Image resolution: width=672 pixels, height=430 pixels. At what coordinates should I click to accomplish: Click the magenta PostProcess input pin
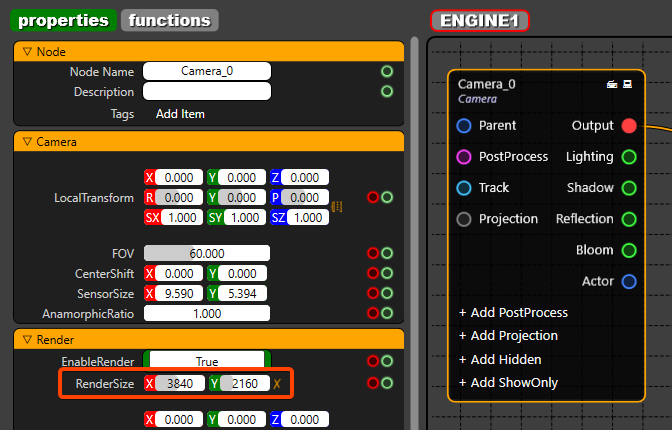pyautogui.click(x=464, y=157)
